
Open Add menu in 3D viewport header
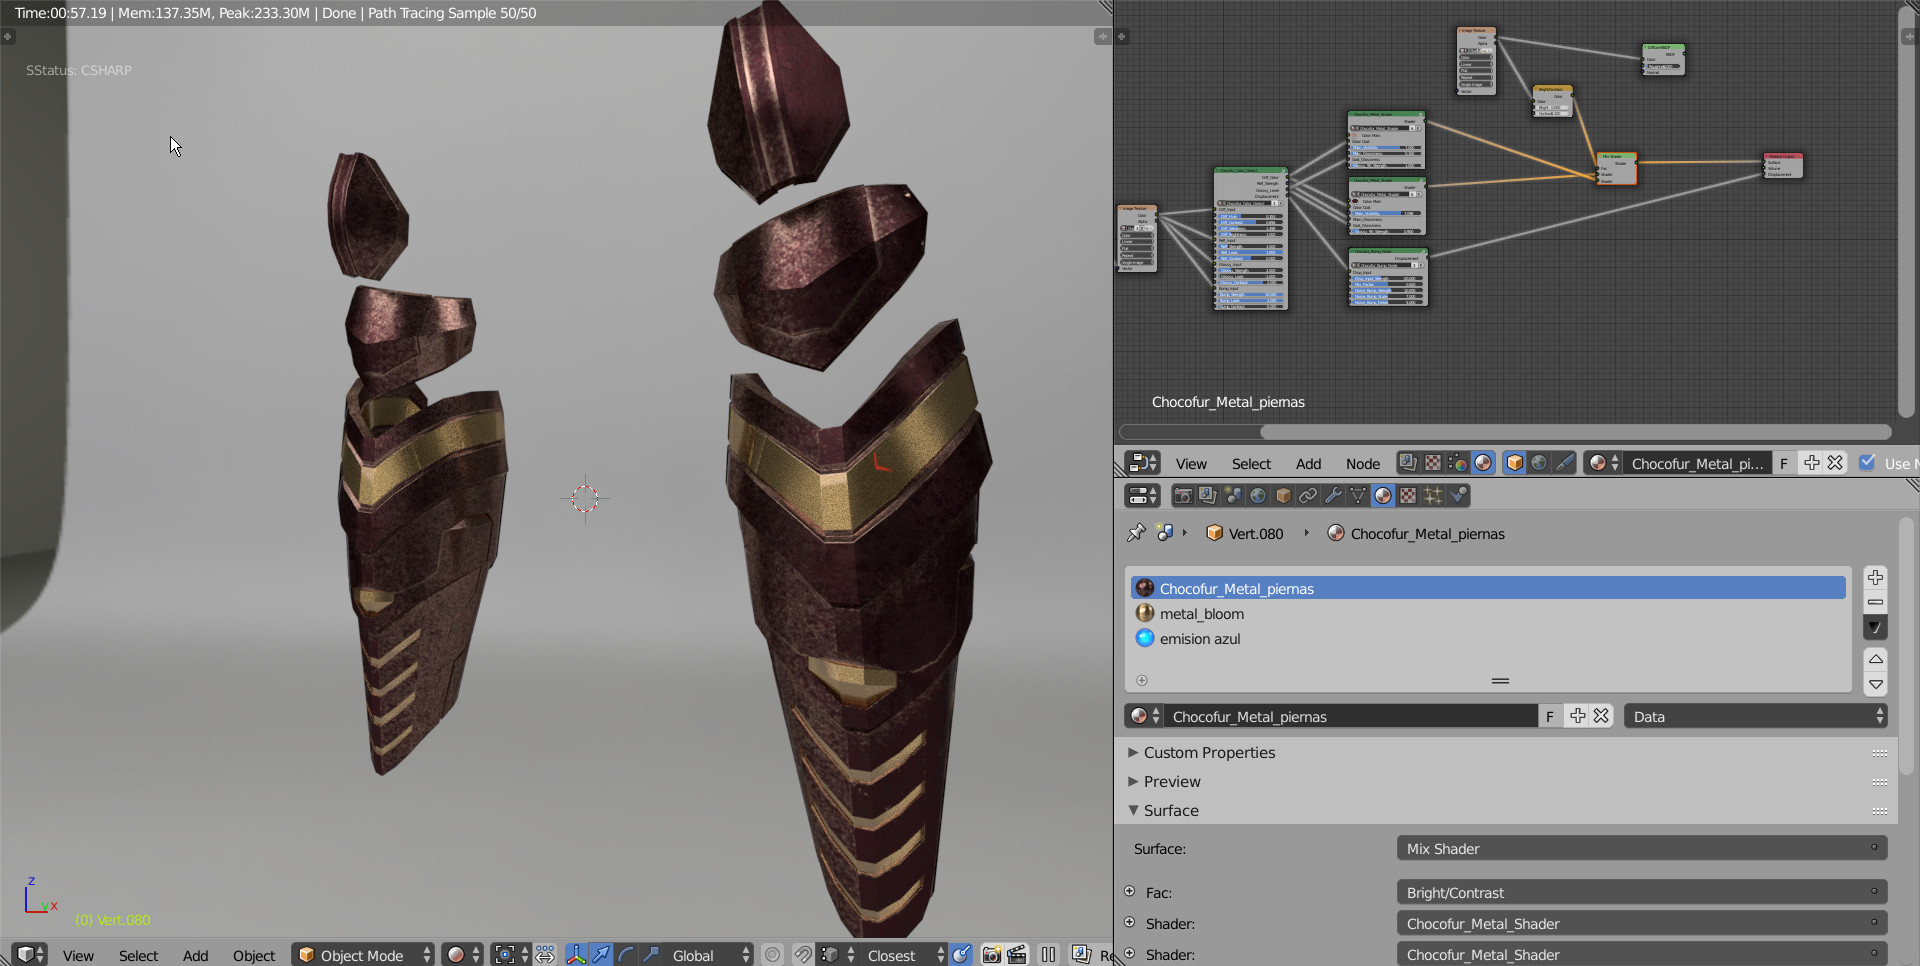coord(195,955)
